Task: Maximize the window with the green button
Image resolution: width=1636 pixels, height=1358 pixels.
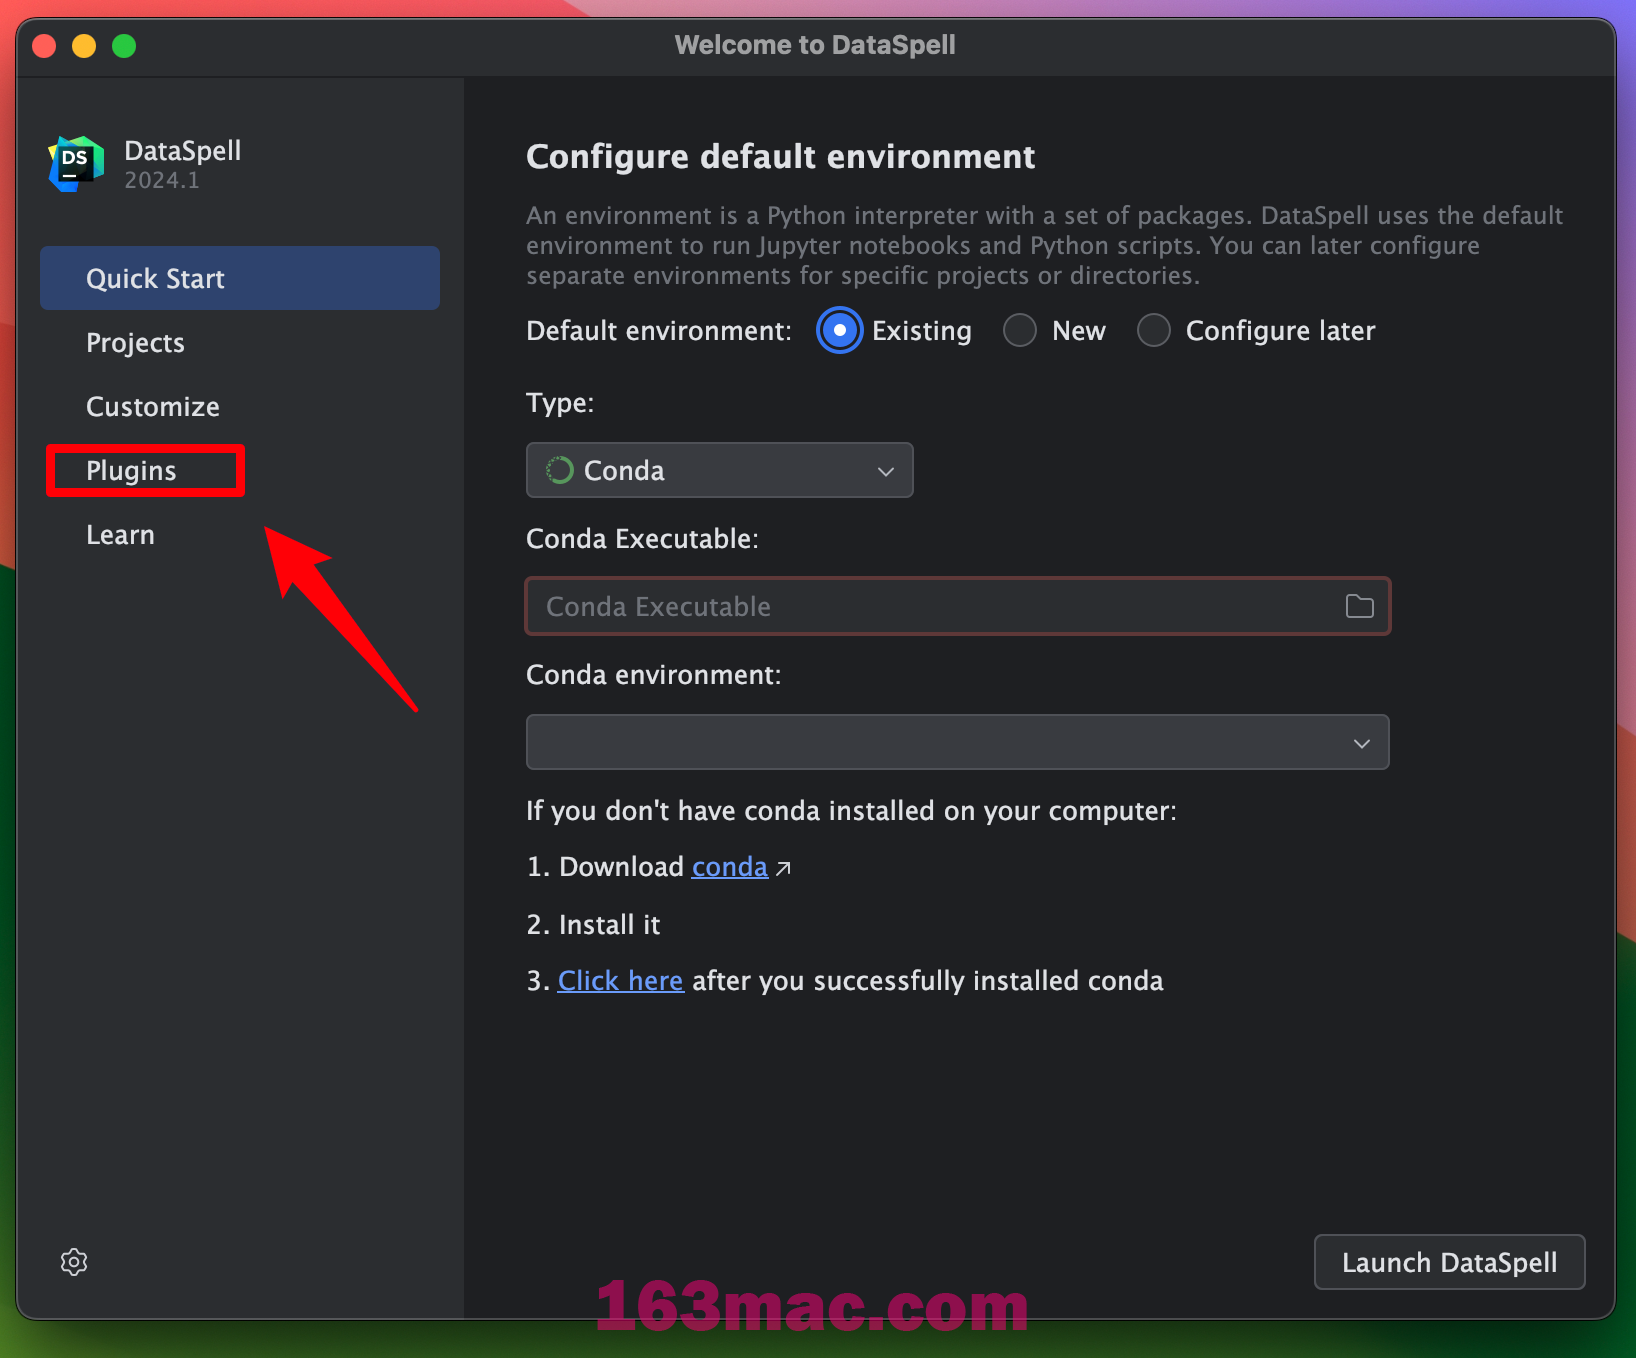Action: (x=124, y=46)
